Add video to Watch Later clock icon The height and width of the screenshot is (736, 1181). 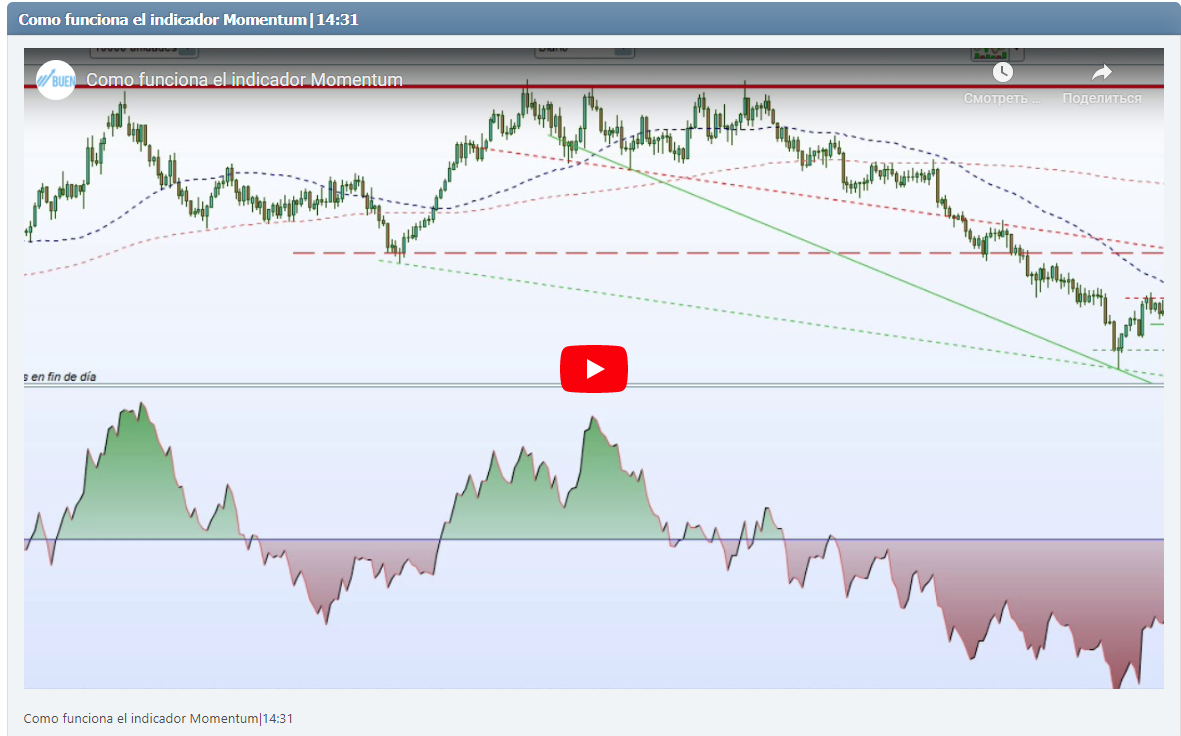click(1003, 72)
